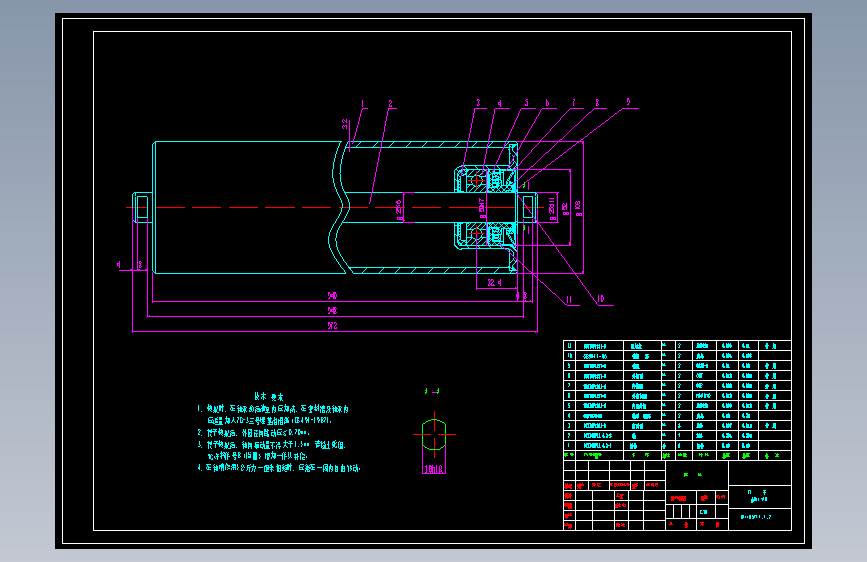
Task: Select the 548 length dimension
Action: (332, 311)
